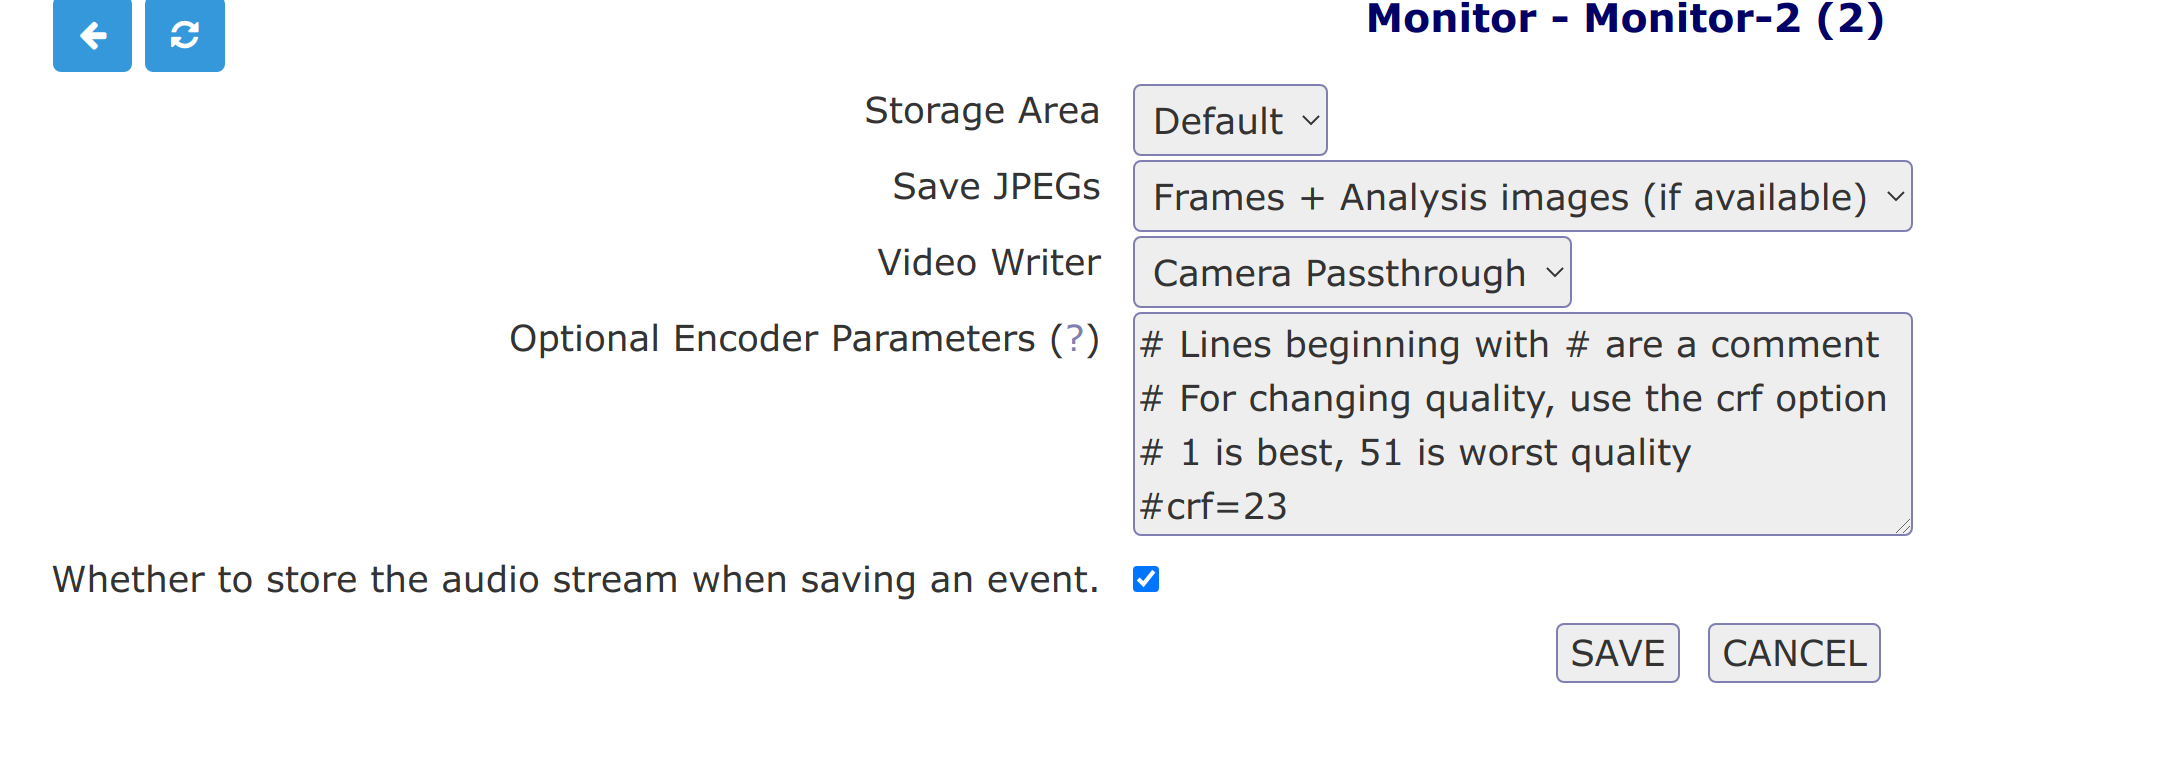Click the first comment line in encoder textarea
Screen dimensions: 2160x757
1509,345
